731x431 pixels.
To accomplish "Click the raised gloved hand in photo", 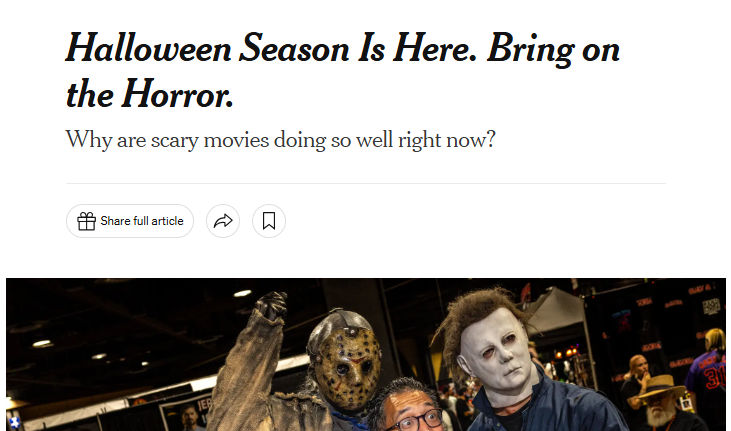I will click(x=271, y=305).
